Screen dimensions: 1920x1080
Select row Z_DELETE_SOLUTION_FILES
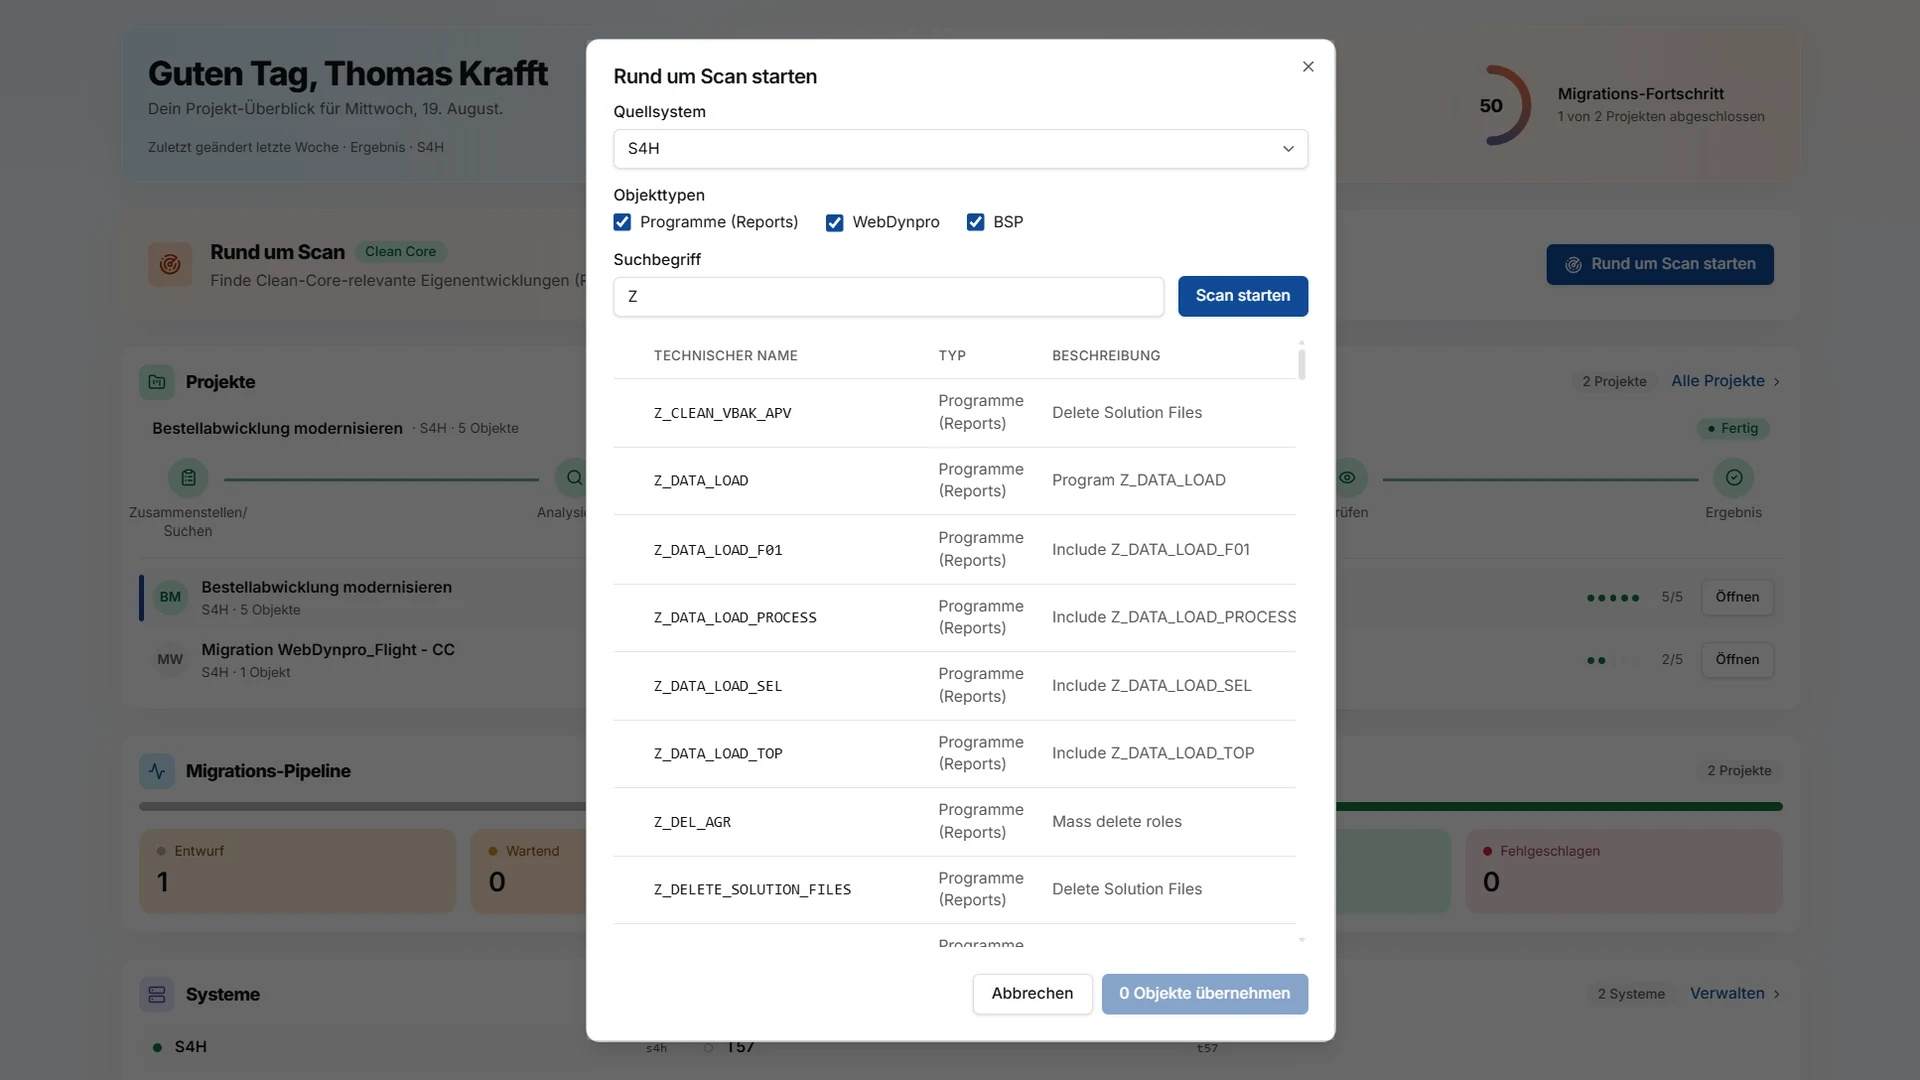point(954,890)
